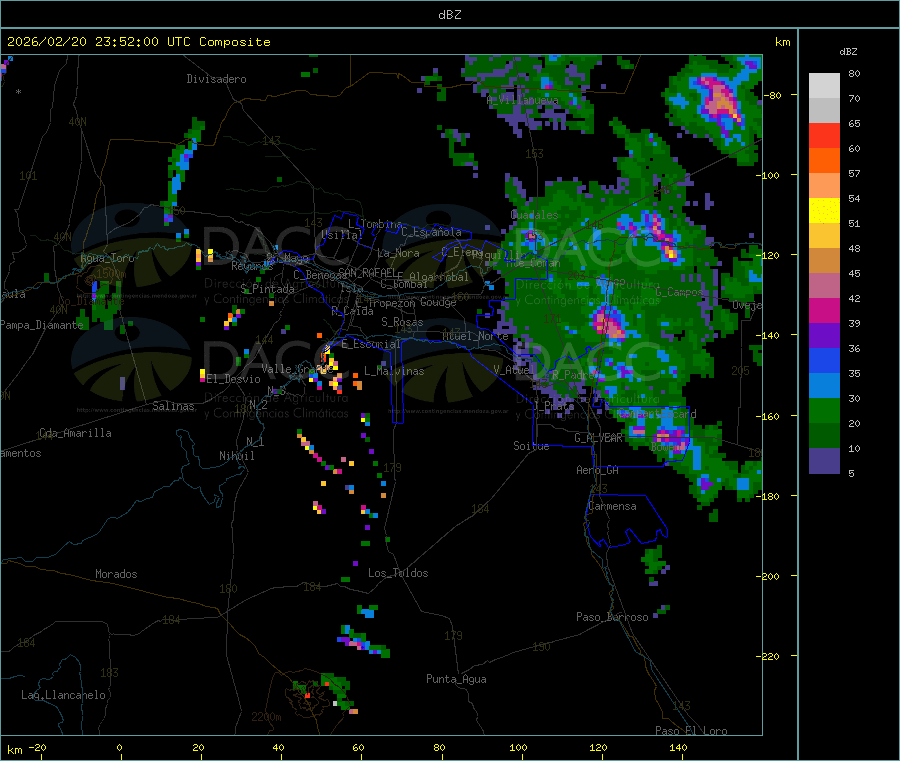Screen dimensions: 900x761
Task: Click the Cda_Amarilla map label
Action: pyautogui.click(x=75, y=433)
